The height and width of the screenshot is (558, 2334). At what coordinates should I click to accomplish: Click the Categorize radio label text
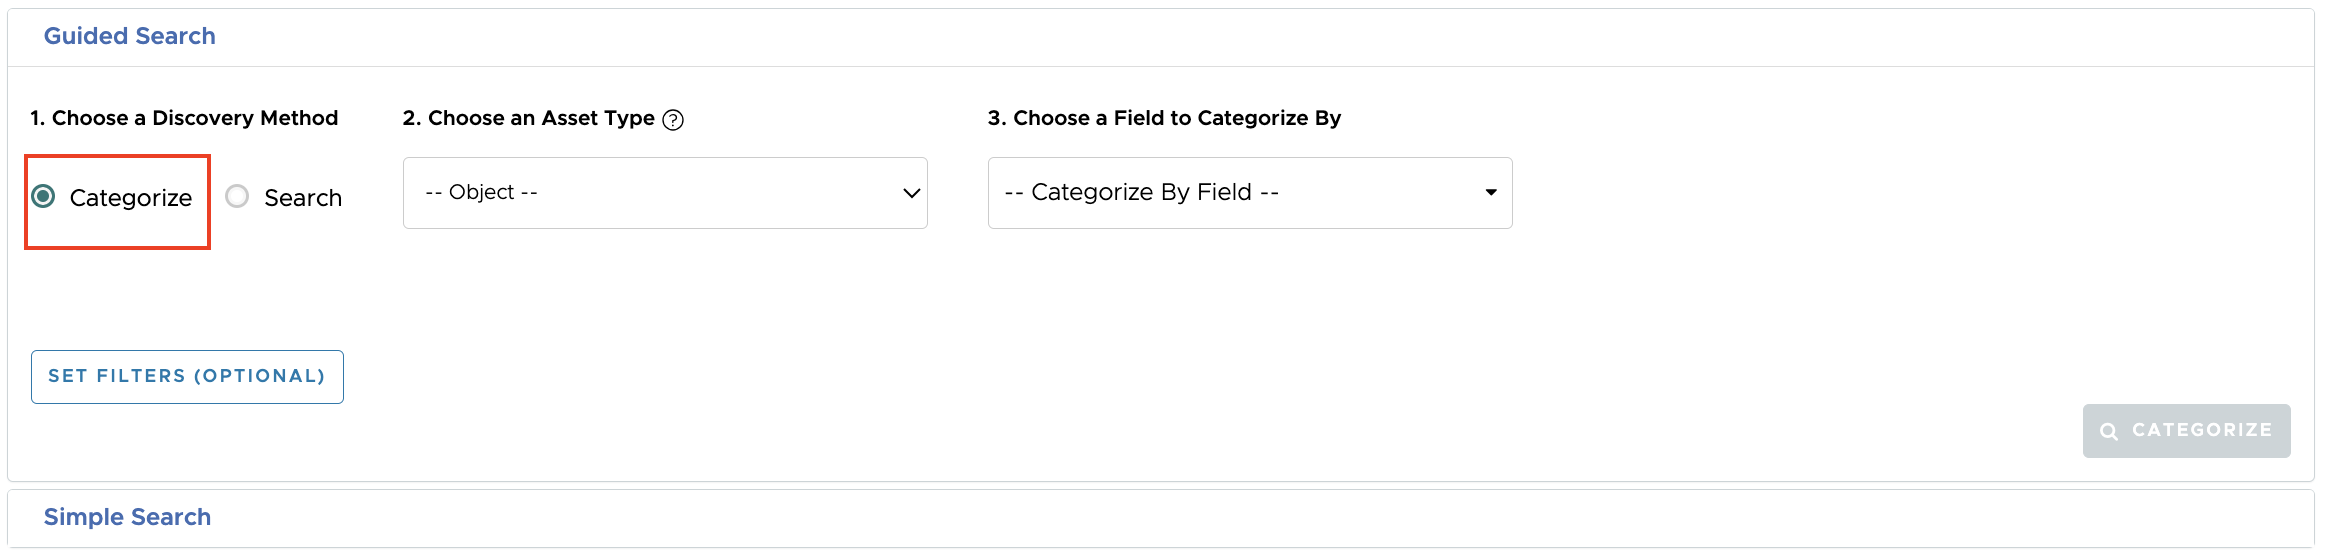[x=130, y=198]
